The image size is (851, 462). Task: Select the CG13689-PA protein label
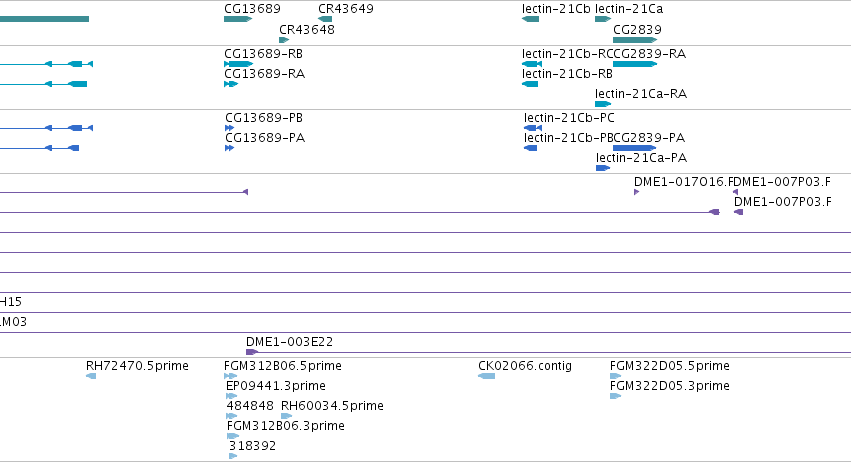[265, 138]
